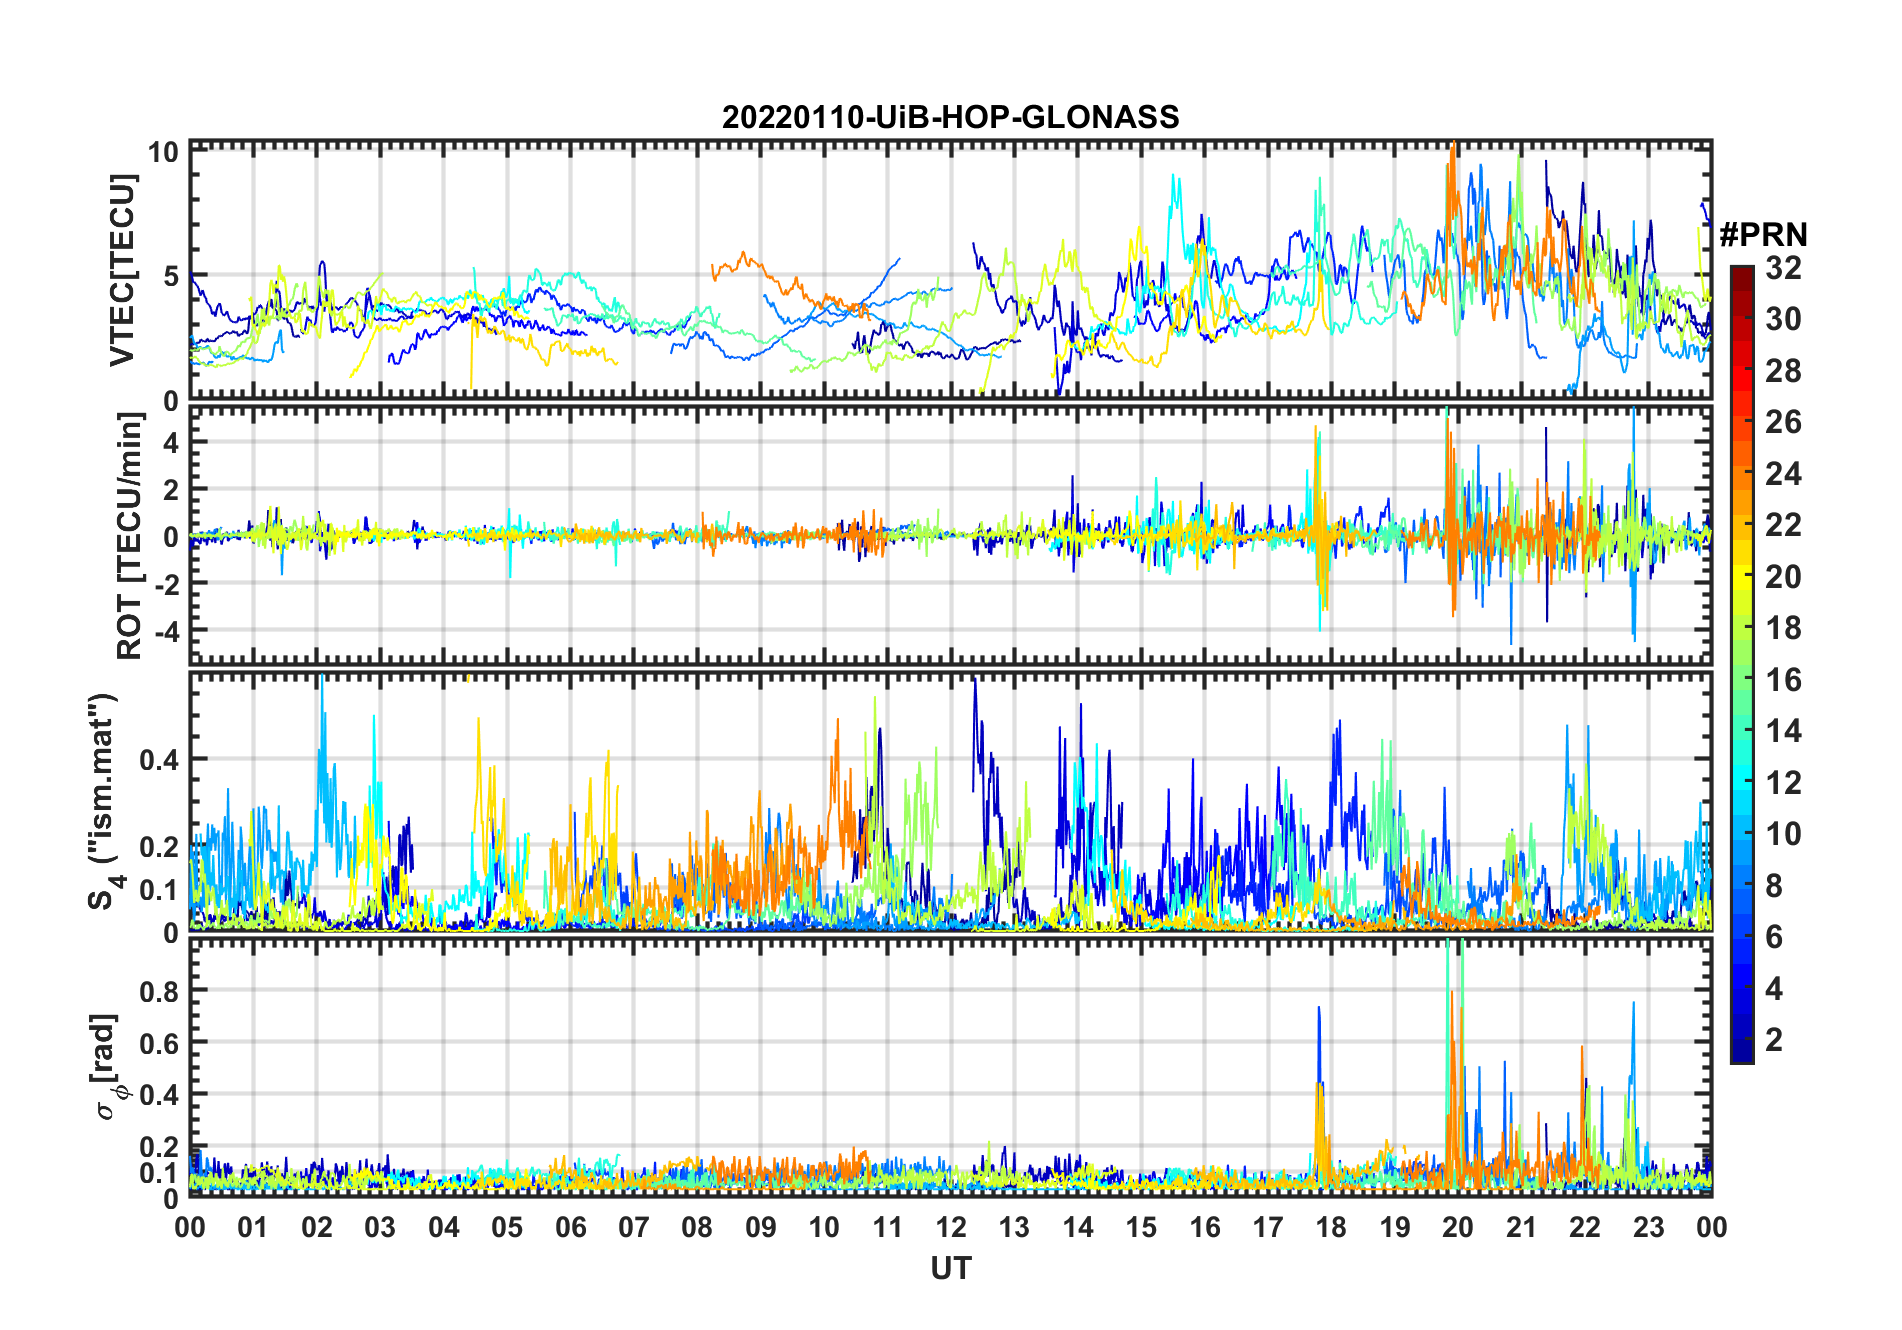
Task: Click the colorbar tick label 32
Action: [x=1783, y=268]
